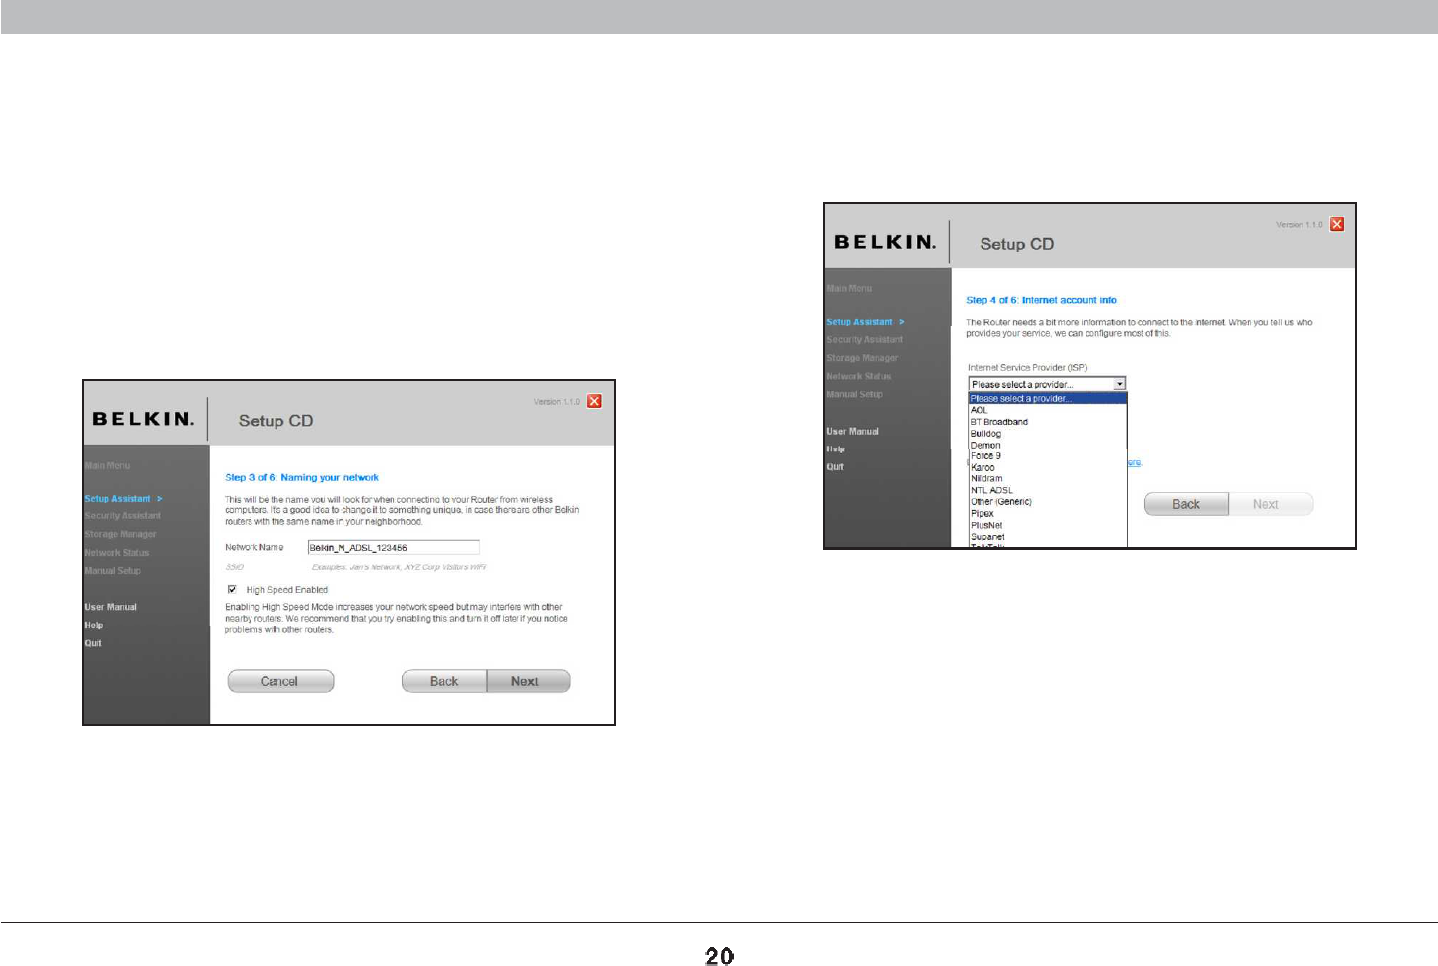Open Manual Setup in the Step 4 window sidebar
1438x966 pixels.
coord(854,394)
